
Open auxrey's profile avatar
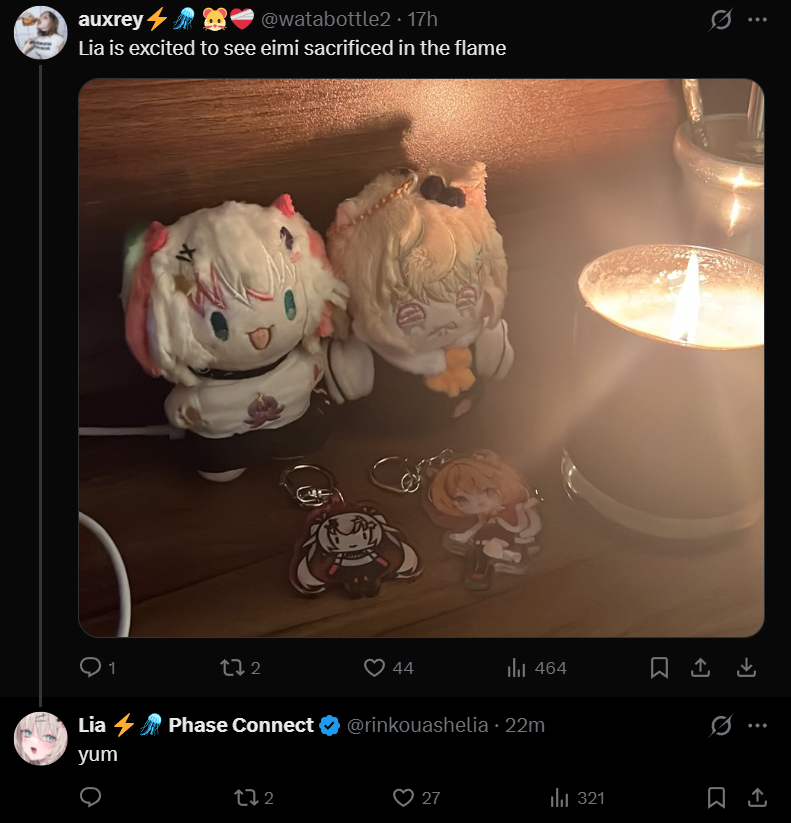click(x=40, y=33)
